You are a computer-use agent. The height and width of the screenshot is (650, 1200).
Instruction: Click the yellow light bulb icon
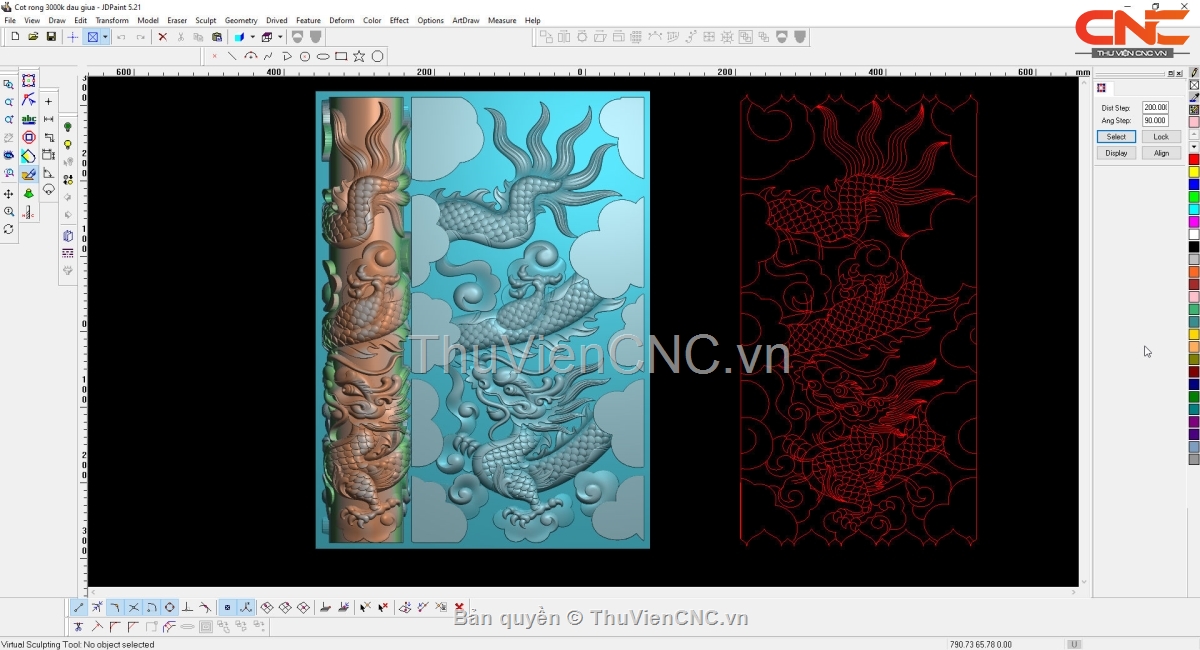click(x=68, y=145)
